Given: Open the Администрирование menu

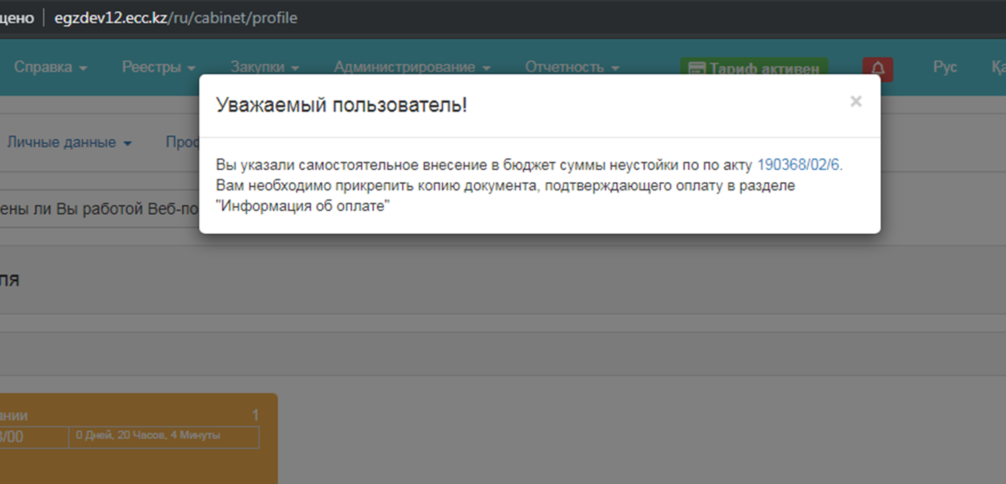Looking at the screenshot, I should pyautogui.click(x=411, y=67).
